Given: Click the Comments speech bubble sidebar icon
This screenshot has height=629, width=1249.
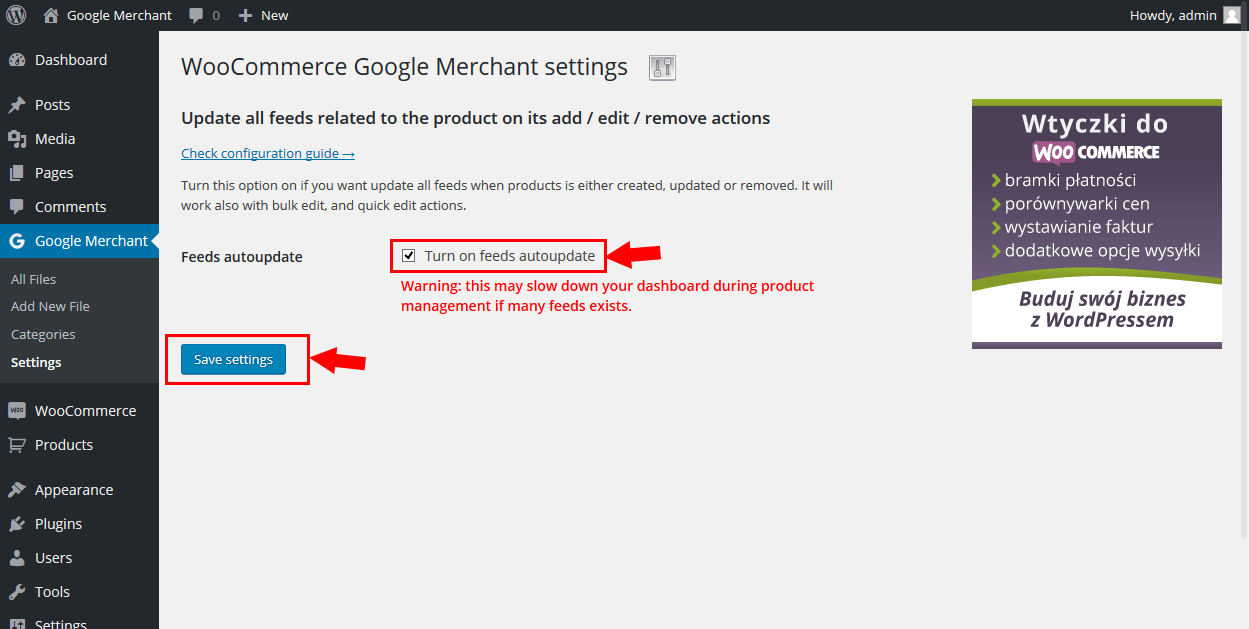Looking at the screenshot, I should pos(17,207).
